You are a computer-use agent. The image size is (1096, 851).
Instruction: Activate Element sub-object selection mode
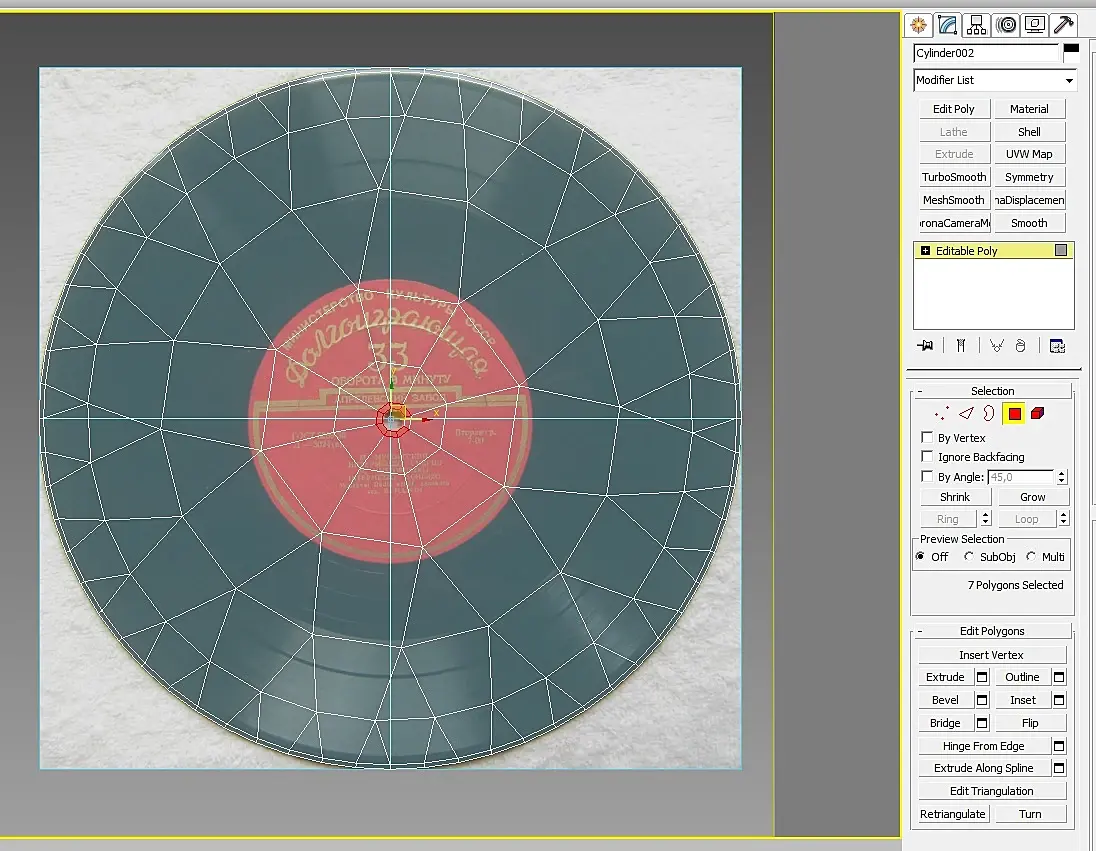[x=1038, y=414]
